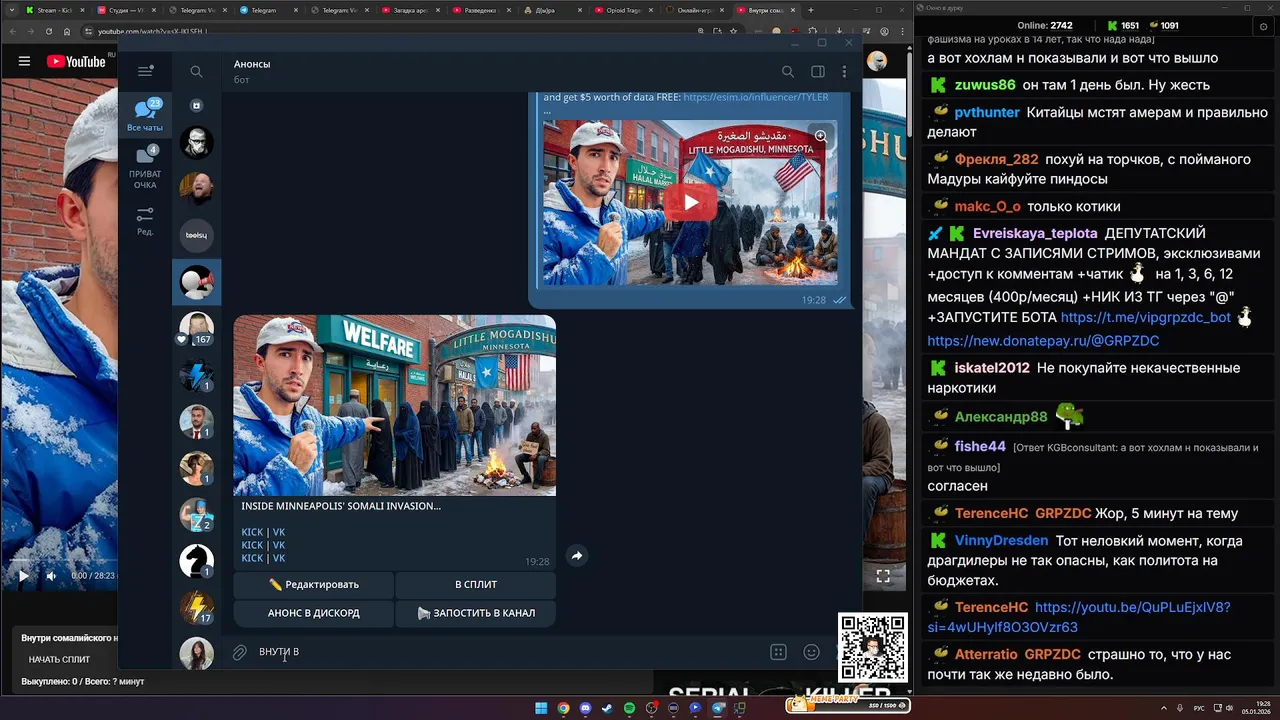
Task: Click the 'Редактировать' bot button
Action: tap(313, 584)
